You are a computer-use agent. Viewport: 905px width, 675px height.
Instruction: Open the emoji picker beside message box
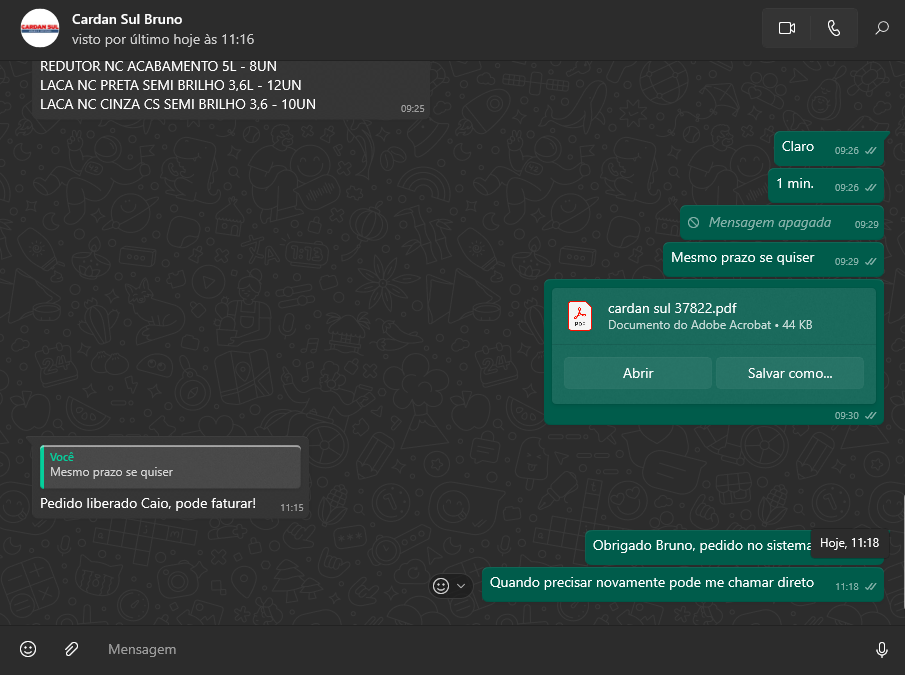28,649
